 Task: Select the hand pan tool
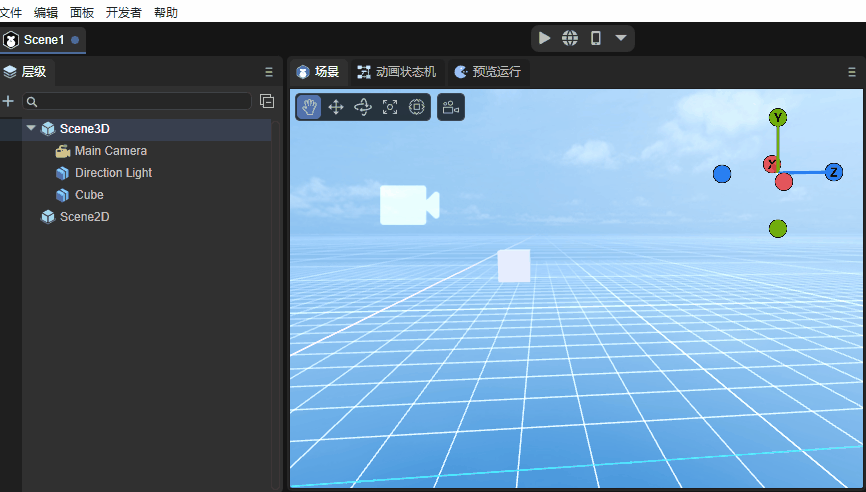[x=310, y=107]
